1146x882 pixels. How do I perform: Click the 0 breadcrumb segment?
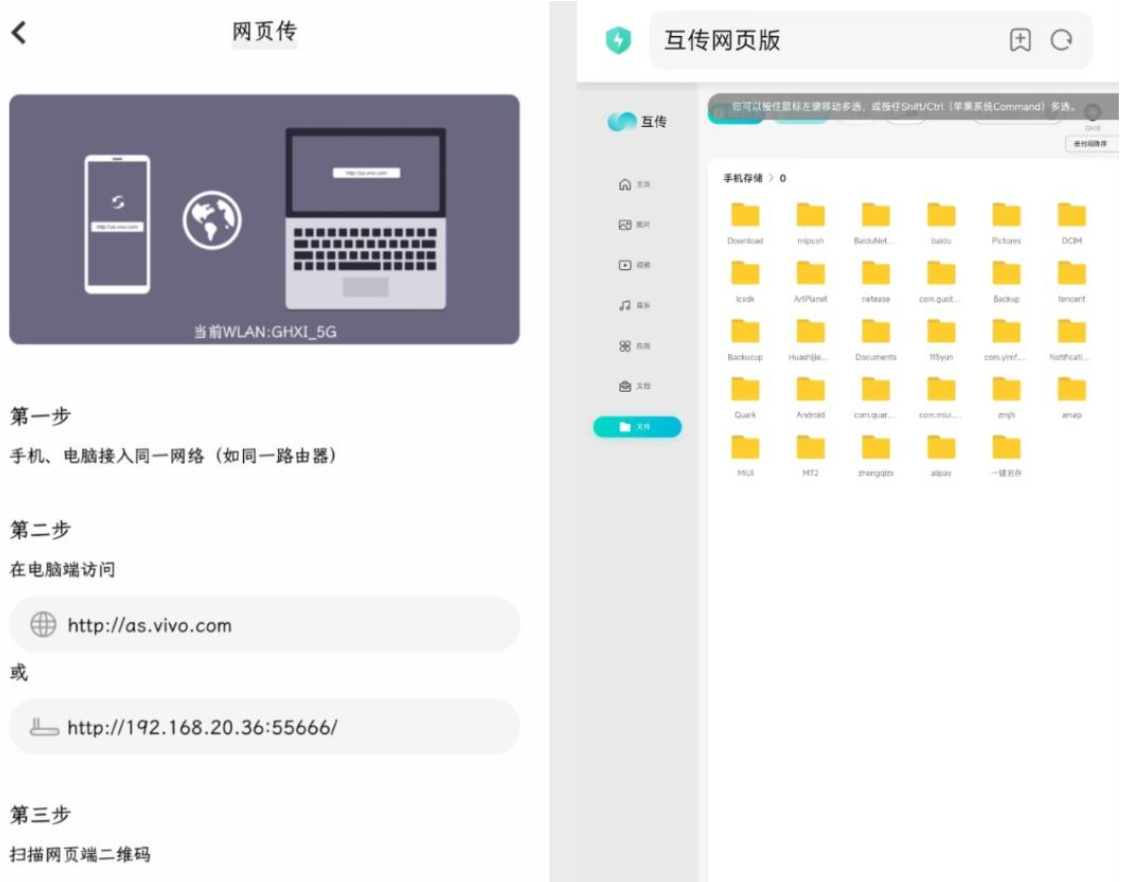(x=783, y=178)
